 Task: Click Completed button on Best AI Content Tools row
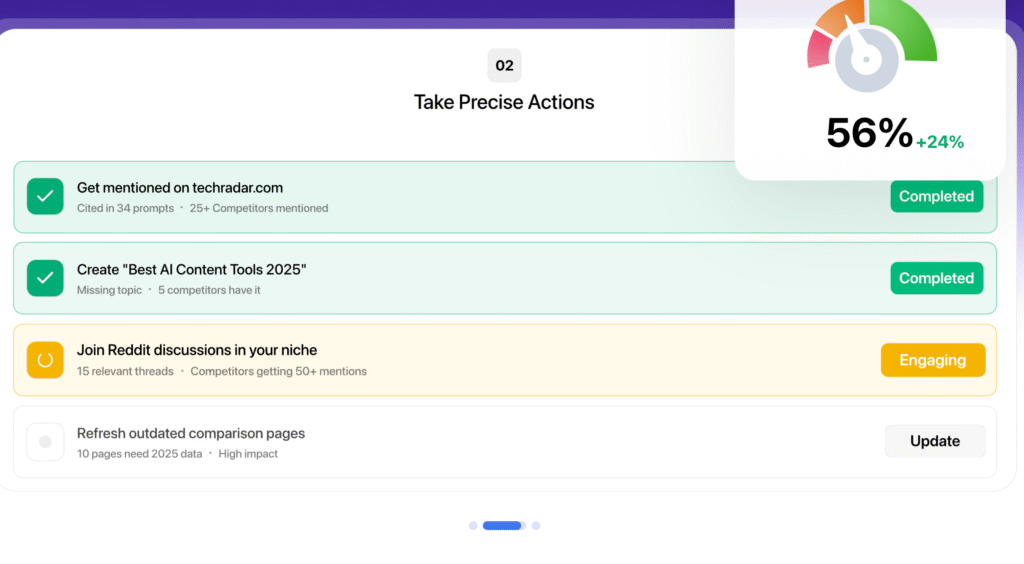pyautogui.click(x=936, y=278)
